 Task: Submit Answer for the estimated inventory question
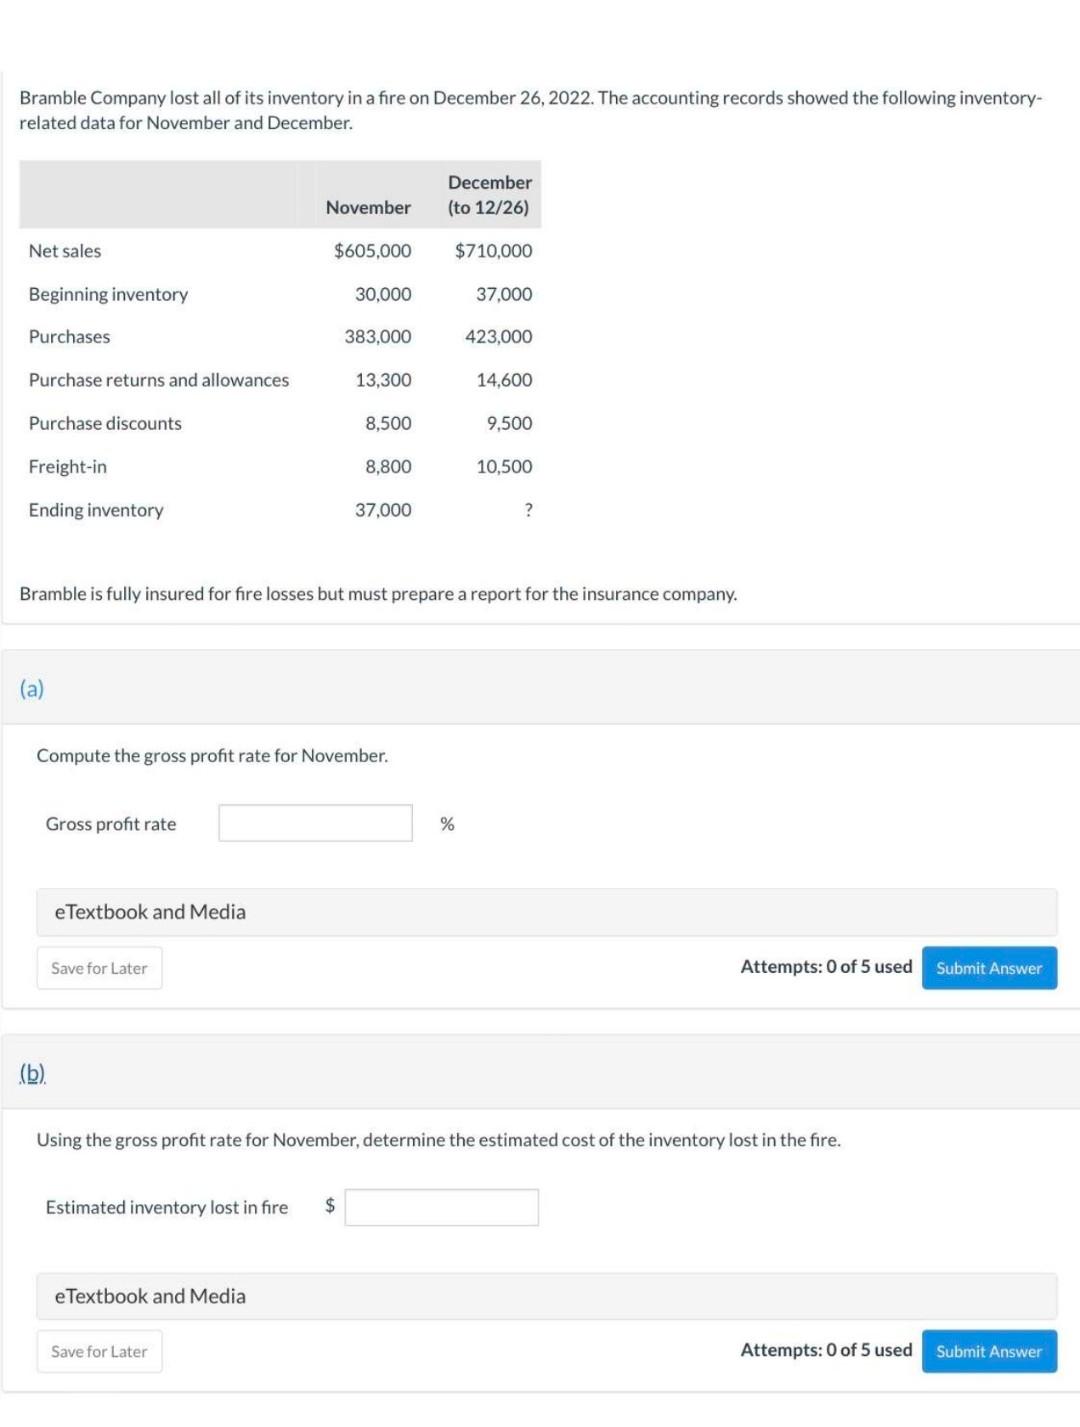pyautogui.click(x=988, y=1351)
